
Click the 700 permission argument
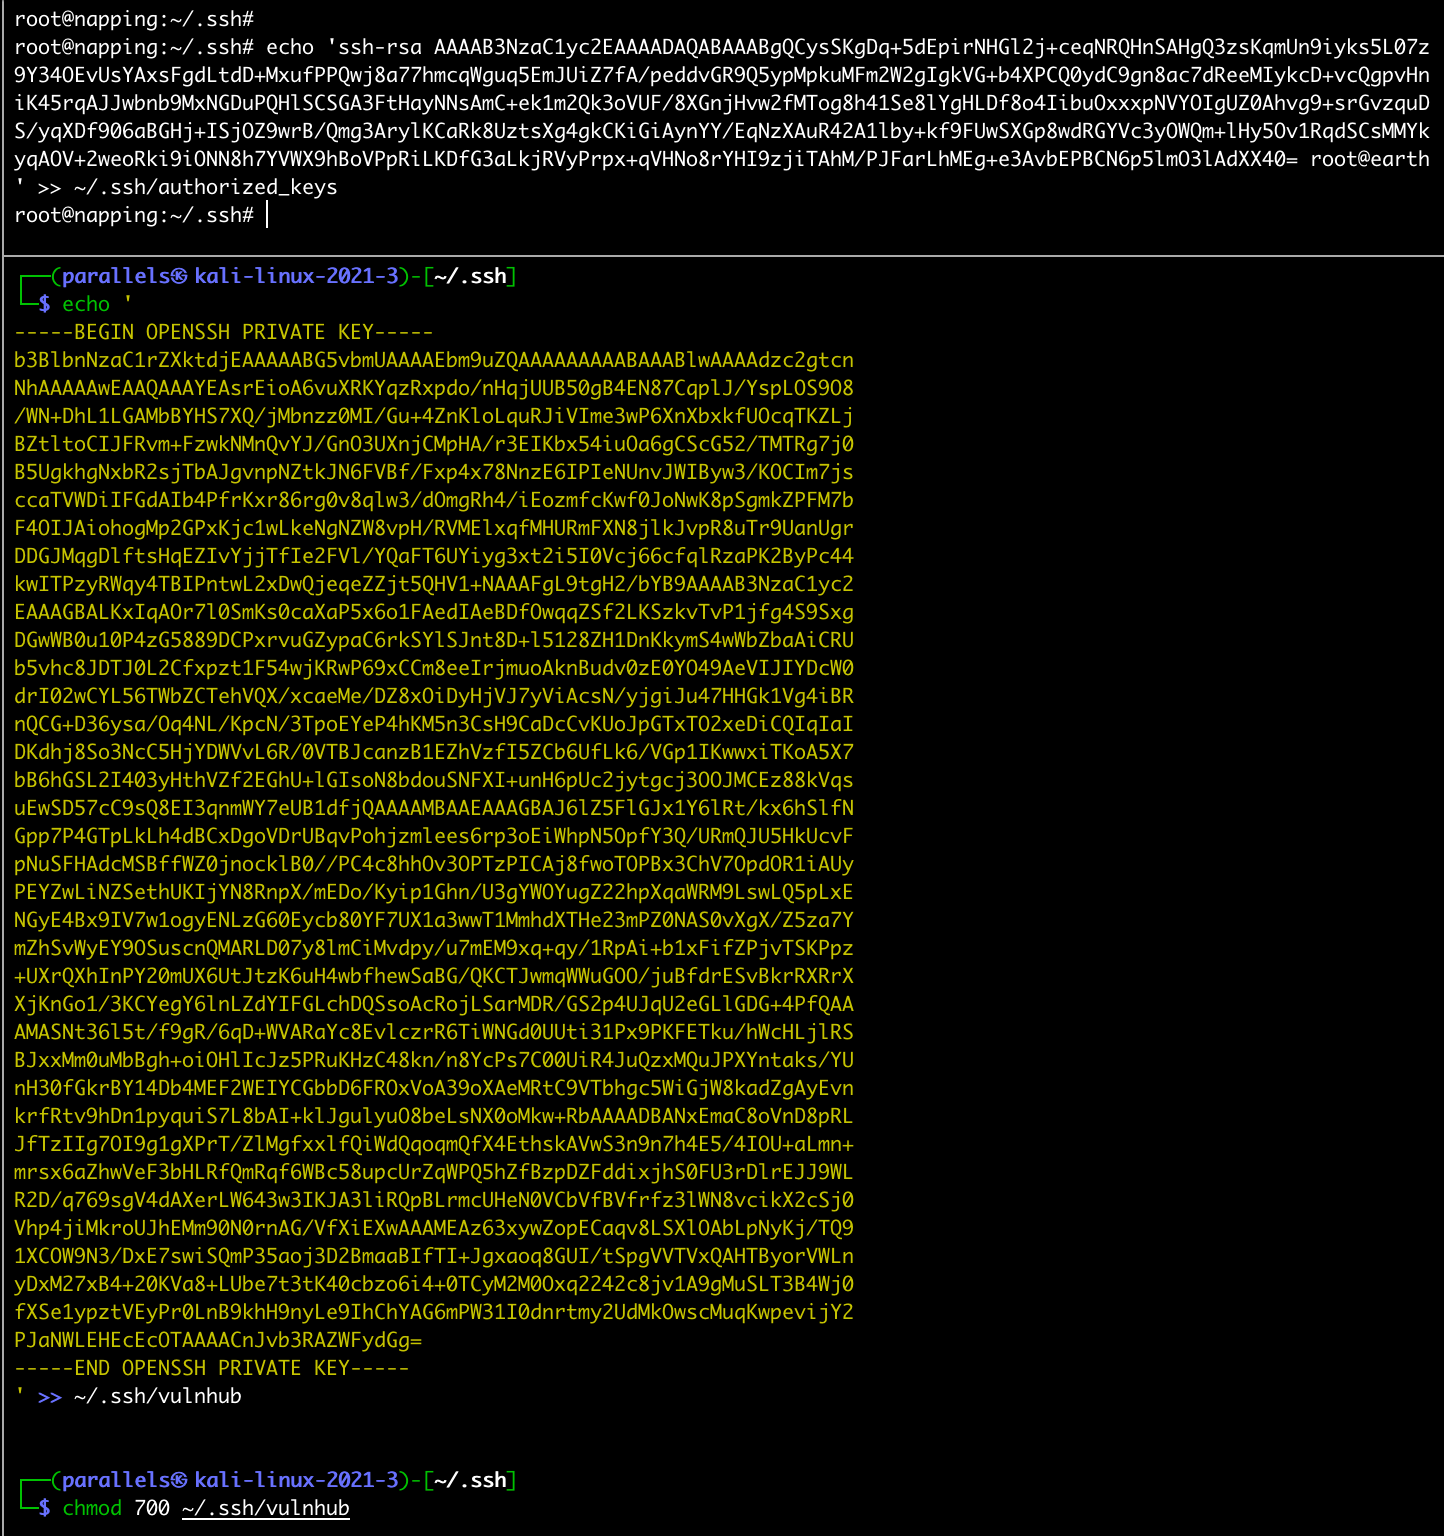[152, 1508]
